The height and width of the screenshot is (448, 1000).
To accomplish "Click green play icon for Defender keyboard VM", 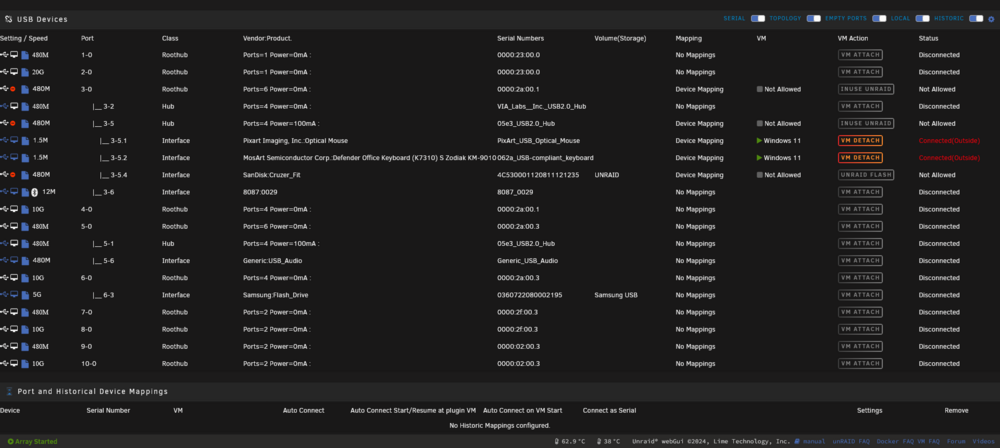I will 759,158.
